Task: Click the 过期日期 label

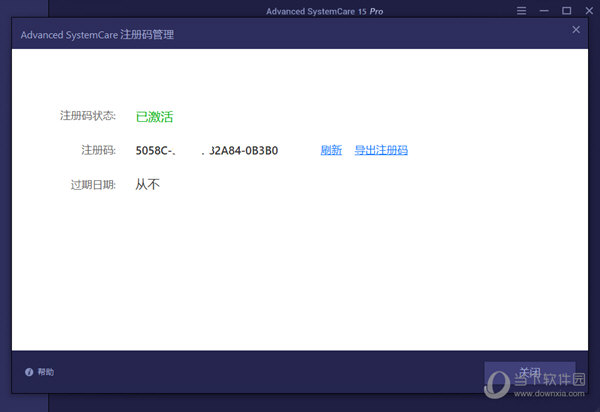Action: [93, 185]
